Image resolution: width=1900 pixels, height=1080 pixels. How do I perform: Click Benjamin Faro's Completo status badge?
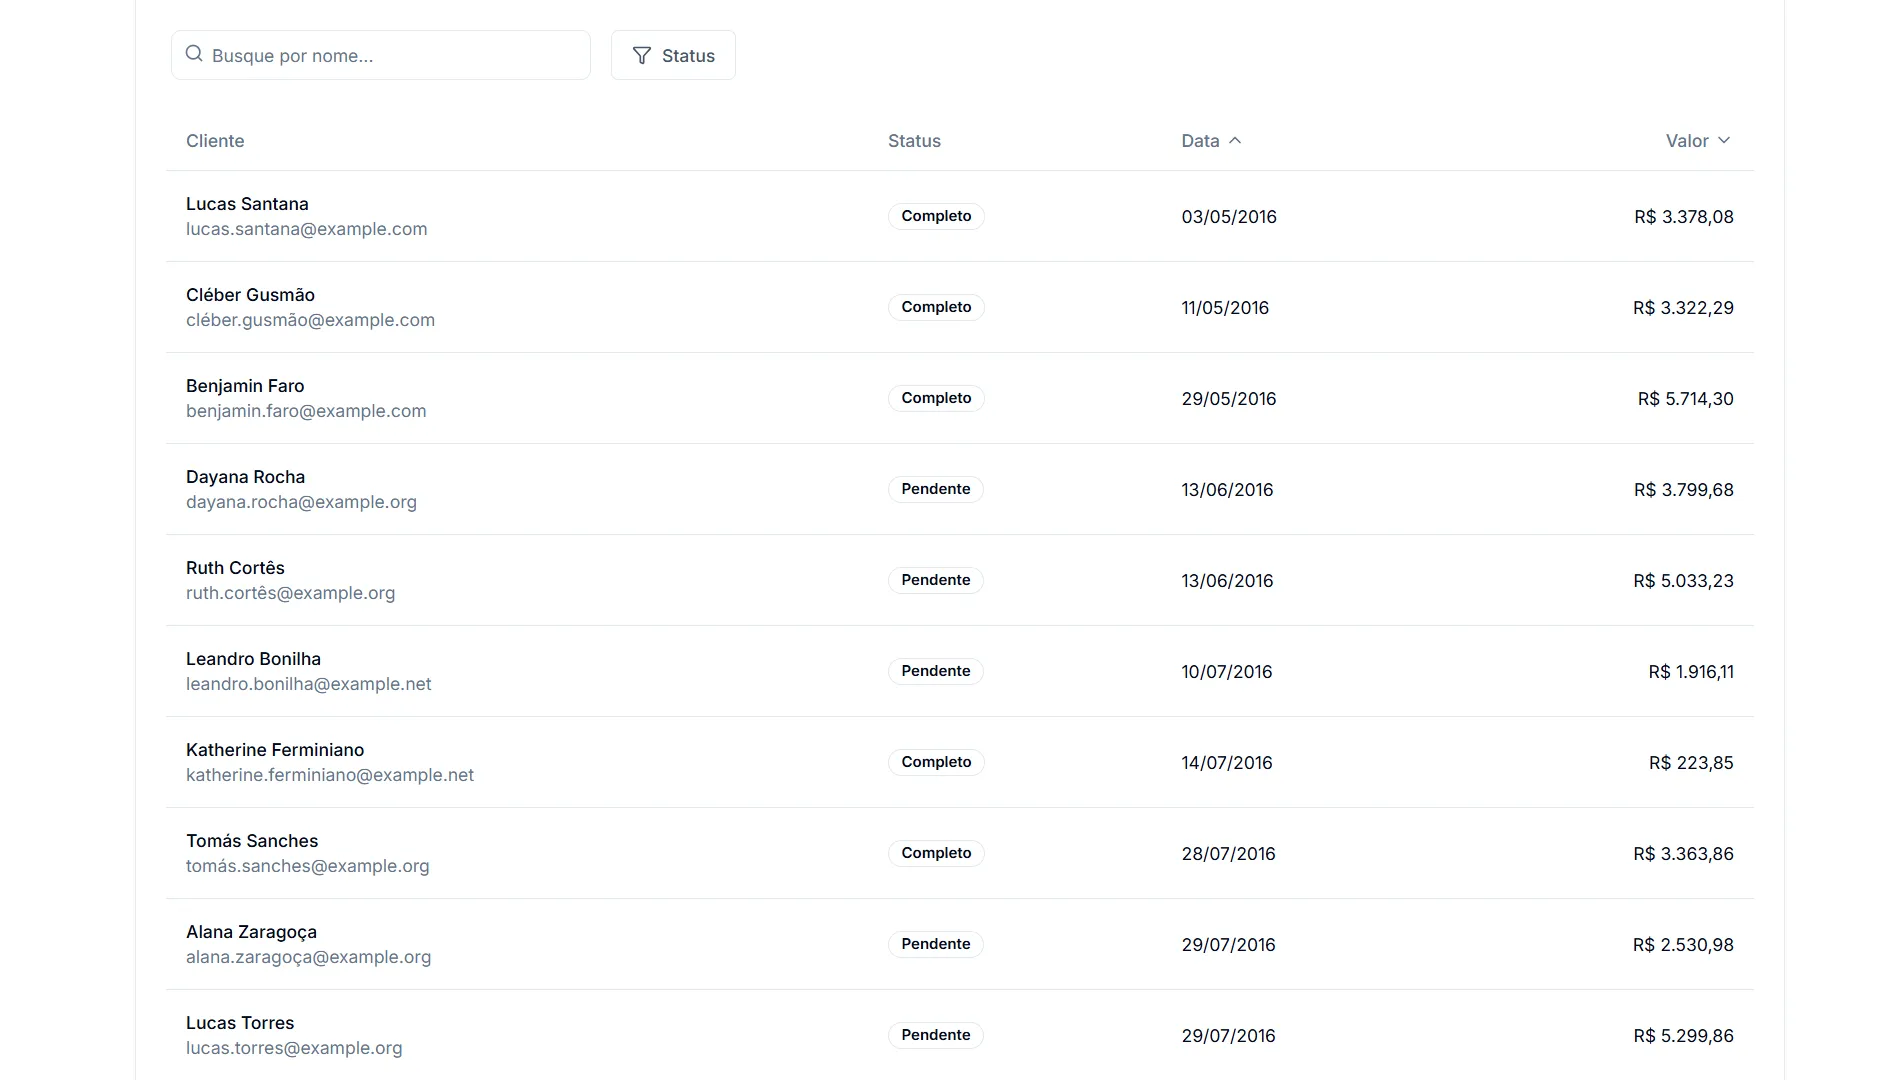coord(936,398)
